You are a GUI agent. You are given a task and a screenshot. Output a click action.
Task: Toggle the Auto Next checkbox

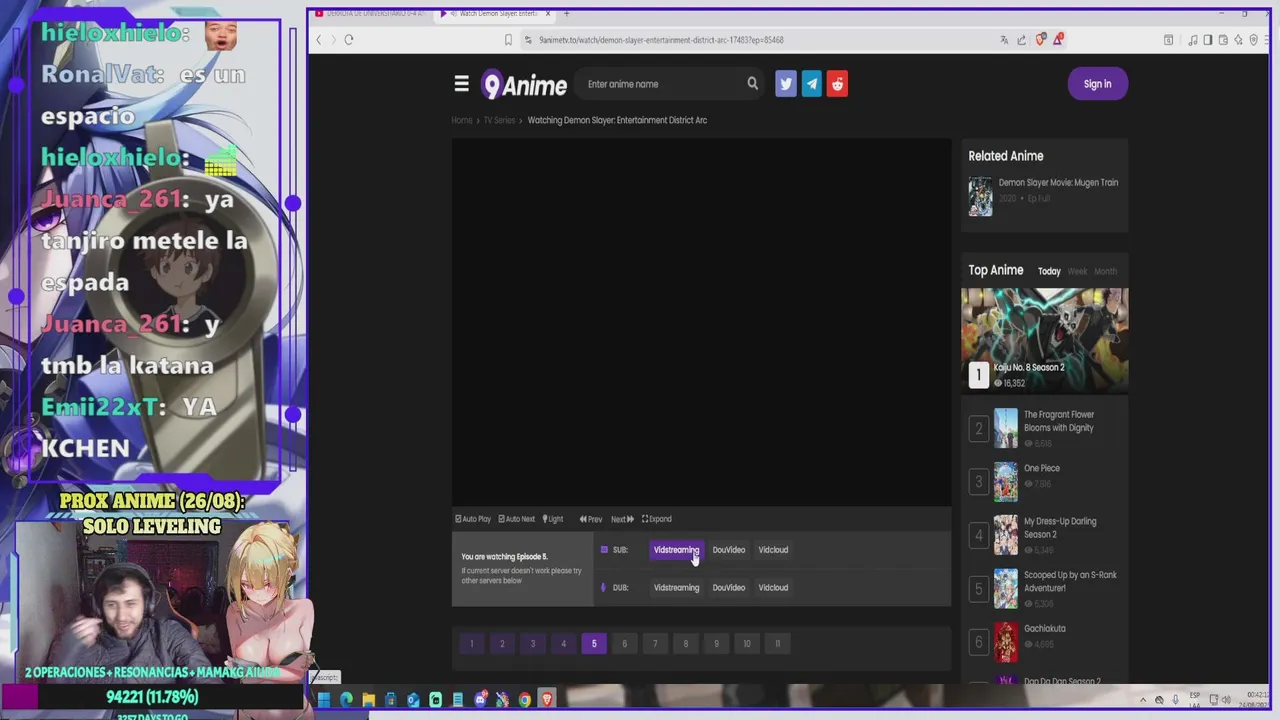click(x=517, y=519)
